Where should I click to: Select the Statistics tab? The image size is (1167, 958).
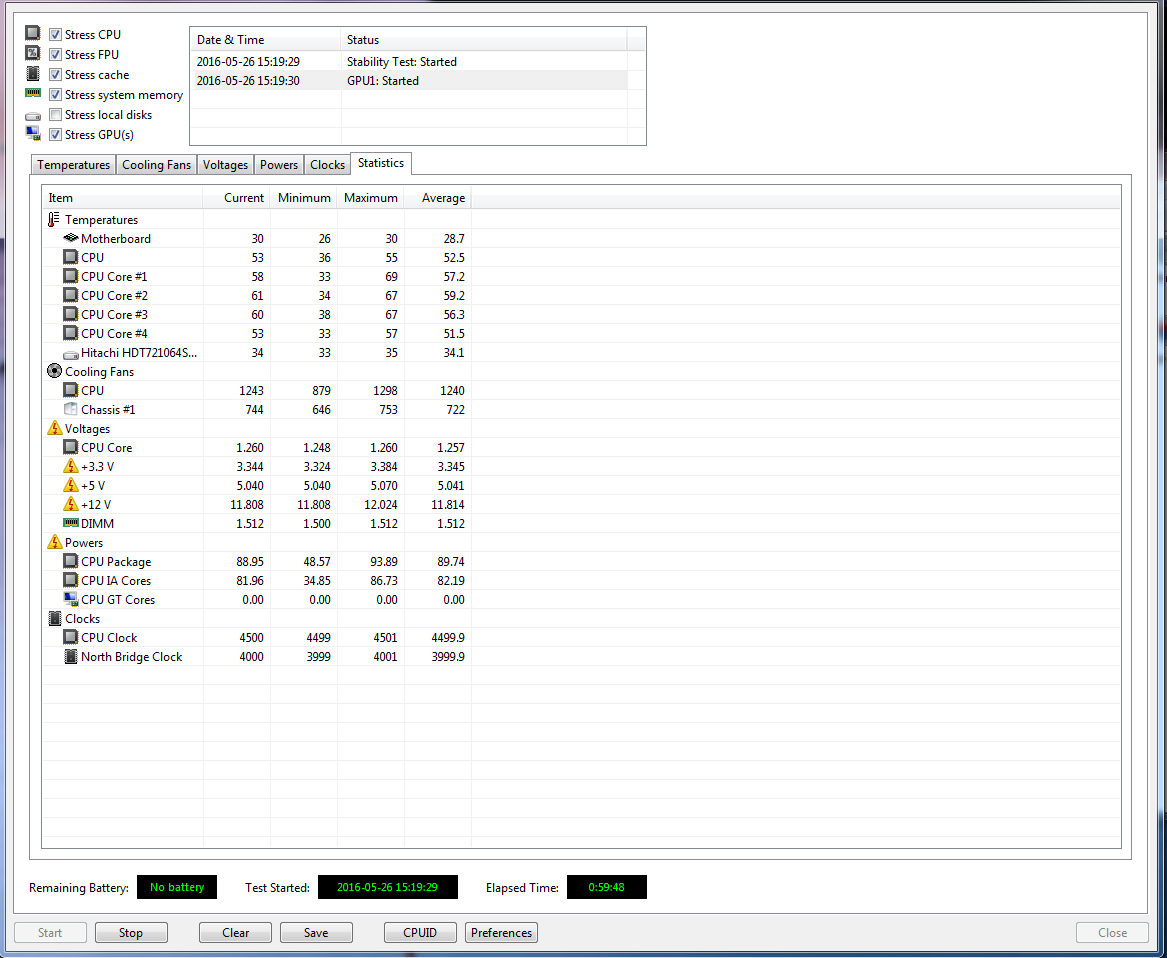381,163
